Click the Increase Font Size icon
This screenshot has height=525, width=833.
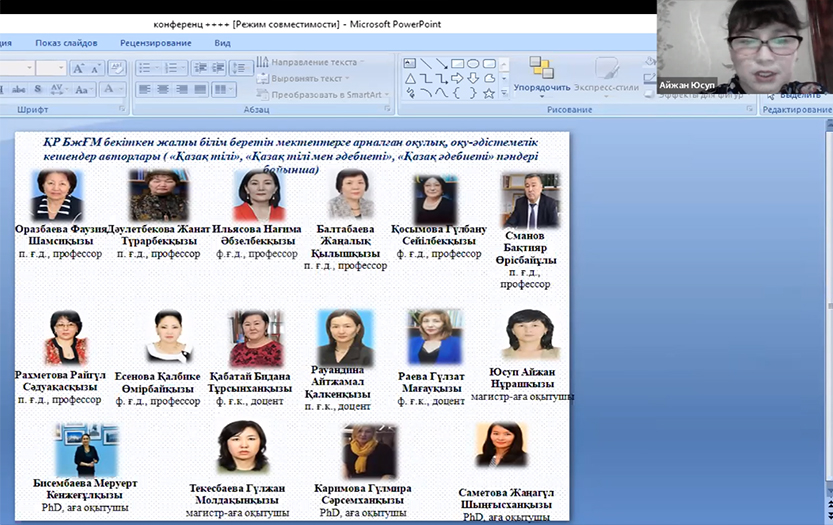point(79,68)
